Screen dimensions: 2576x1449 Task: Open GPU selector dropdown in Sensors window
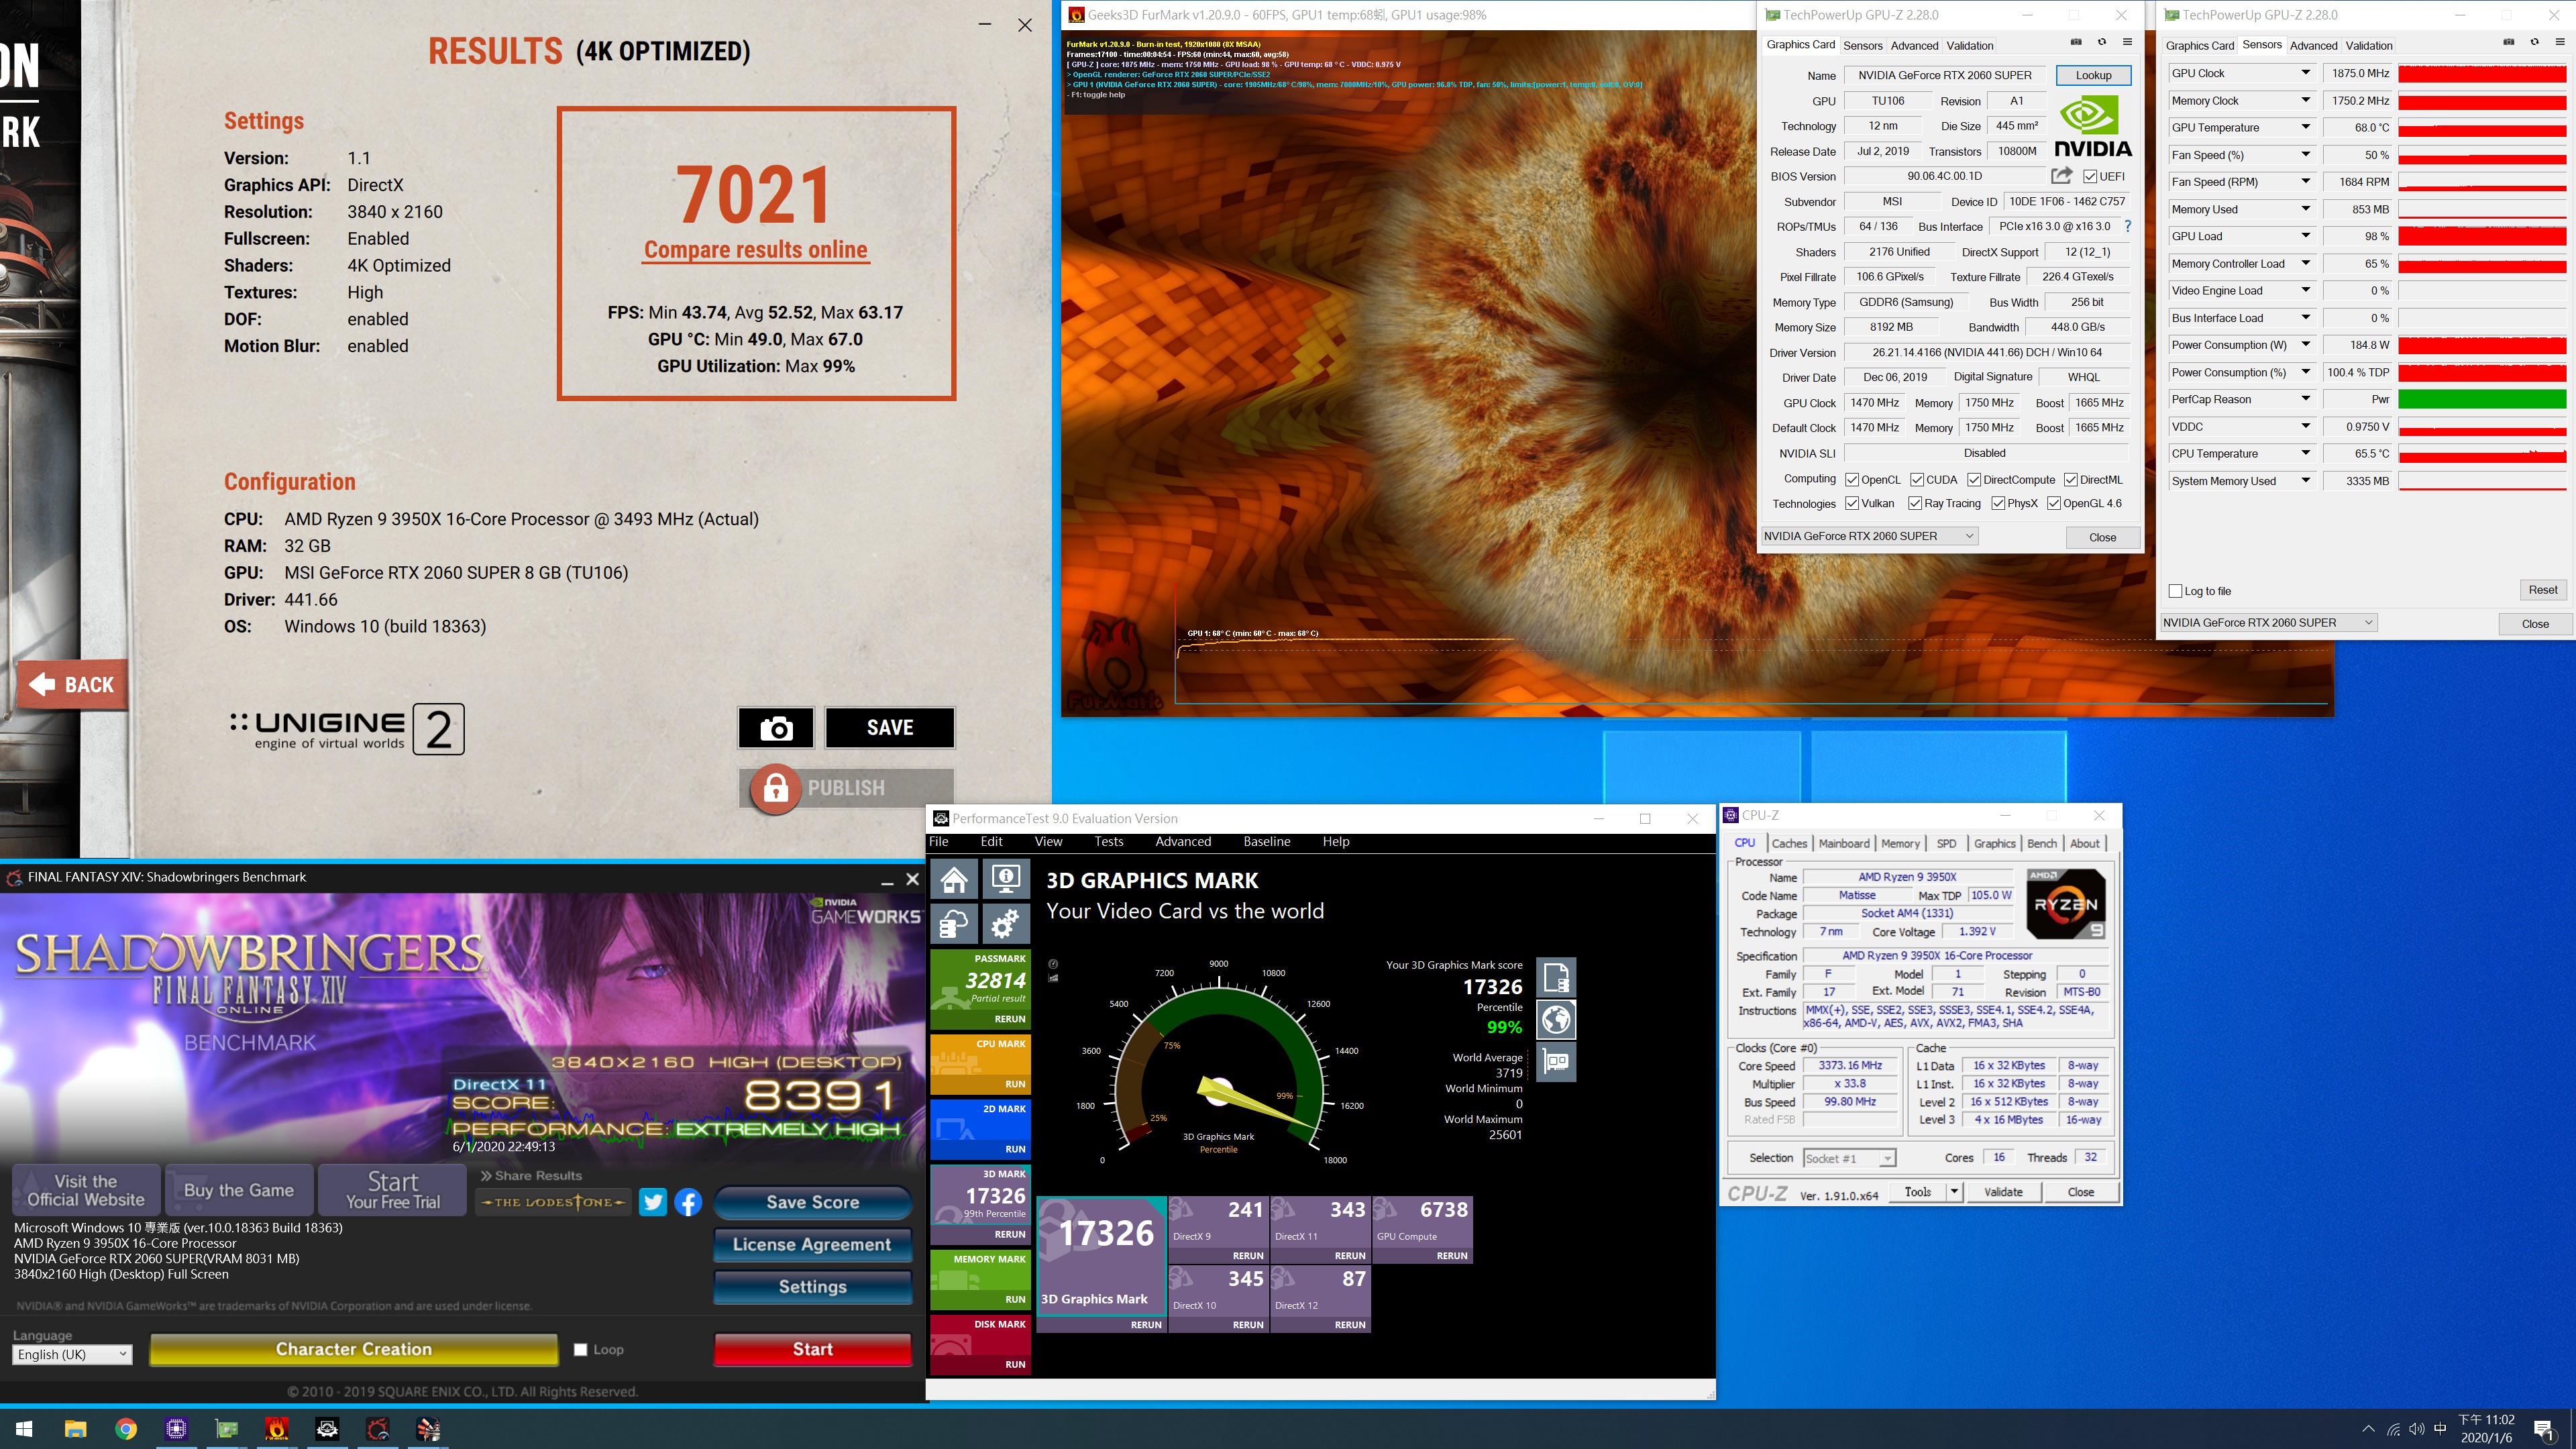(x=2268, y=623)
